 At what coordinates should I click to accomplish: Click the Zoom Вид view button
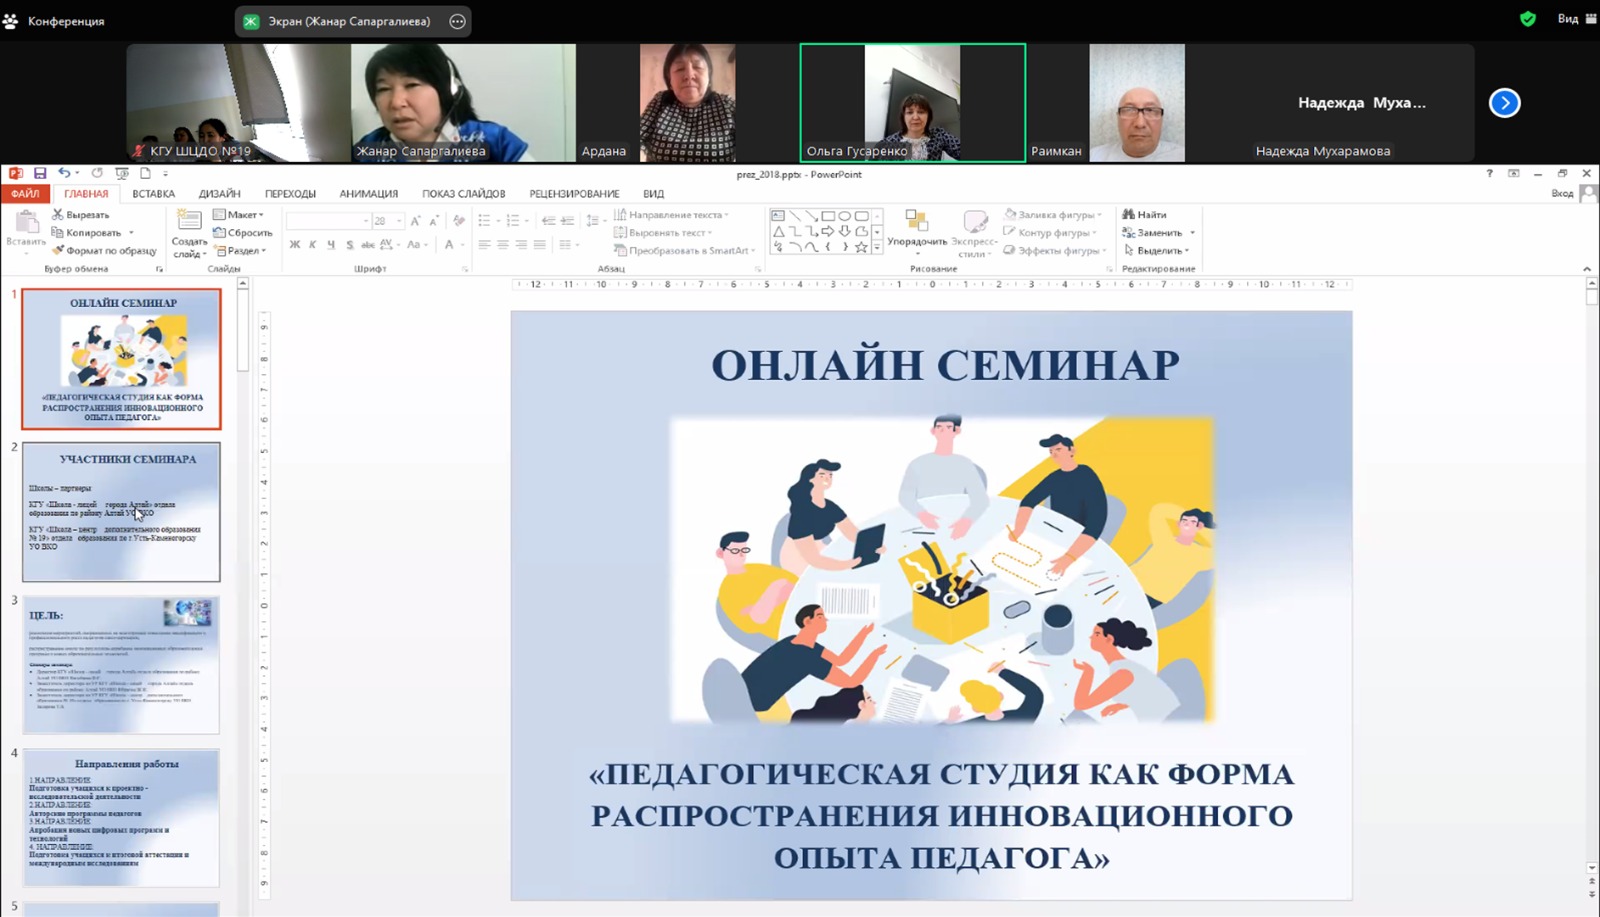pyautogui.click(x=1577, y=19)
